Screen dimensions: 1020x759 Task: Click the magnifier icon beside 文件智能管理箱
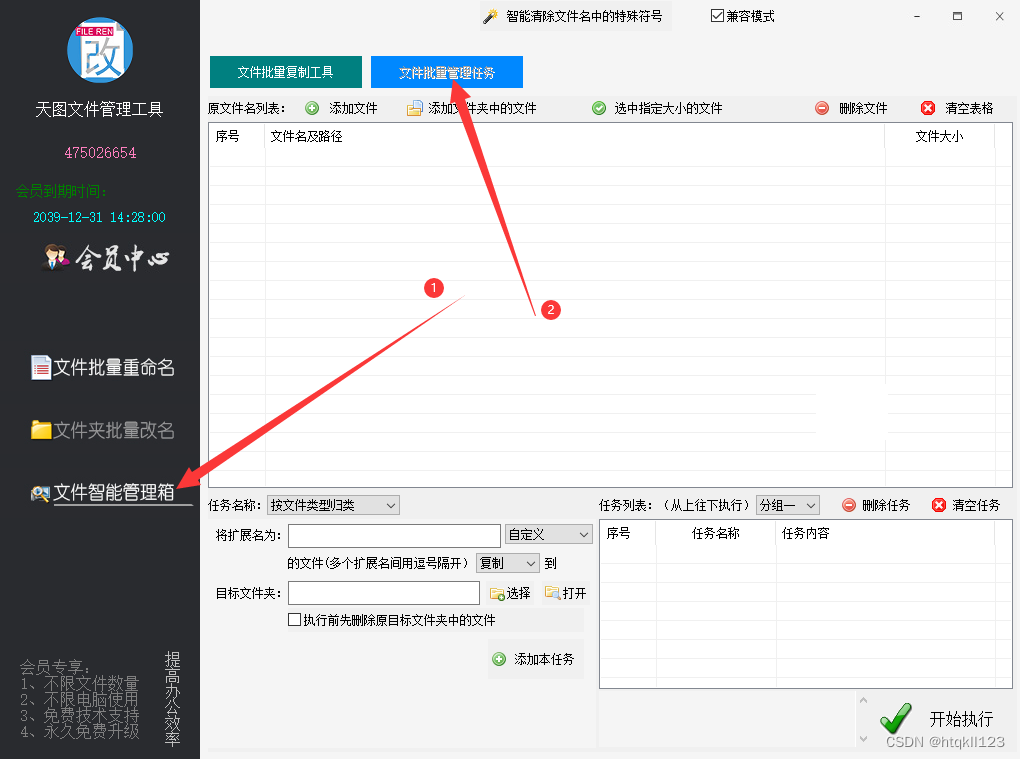(40, 494)
